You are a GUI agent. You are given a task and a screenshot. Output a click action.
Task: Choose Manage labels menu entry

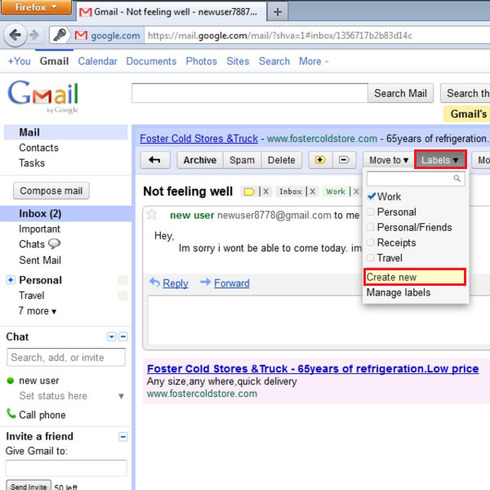pyautogui.click(x=398, y=293)
